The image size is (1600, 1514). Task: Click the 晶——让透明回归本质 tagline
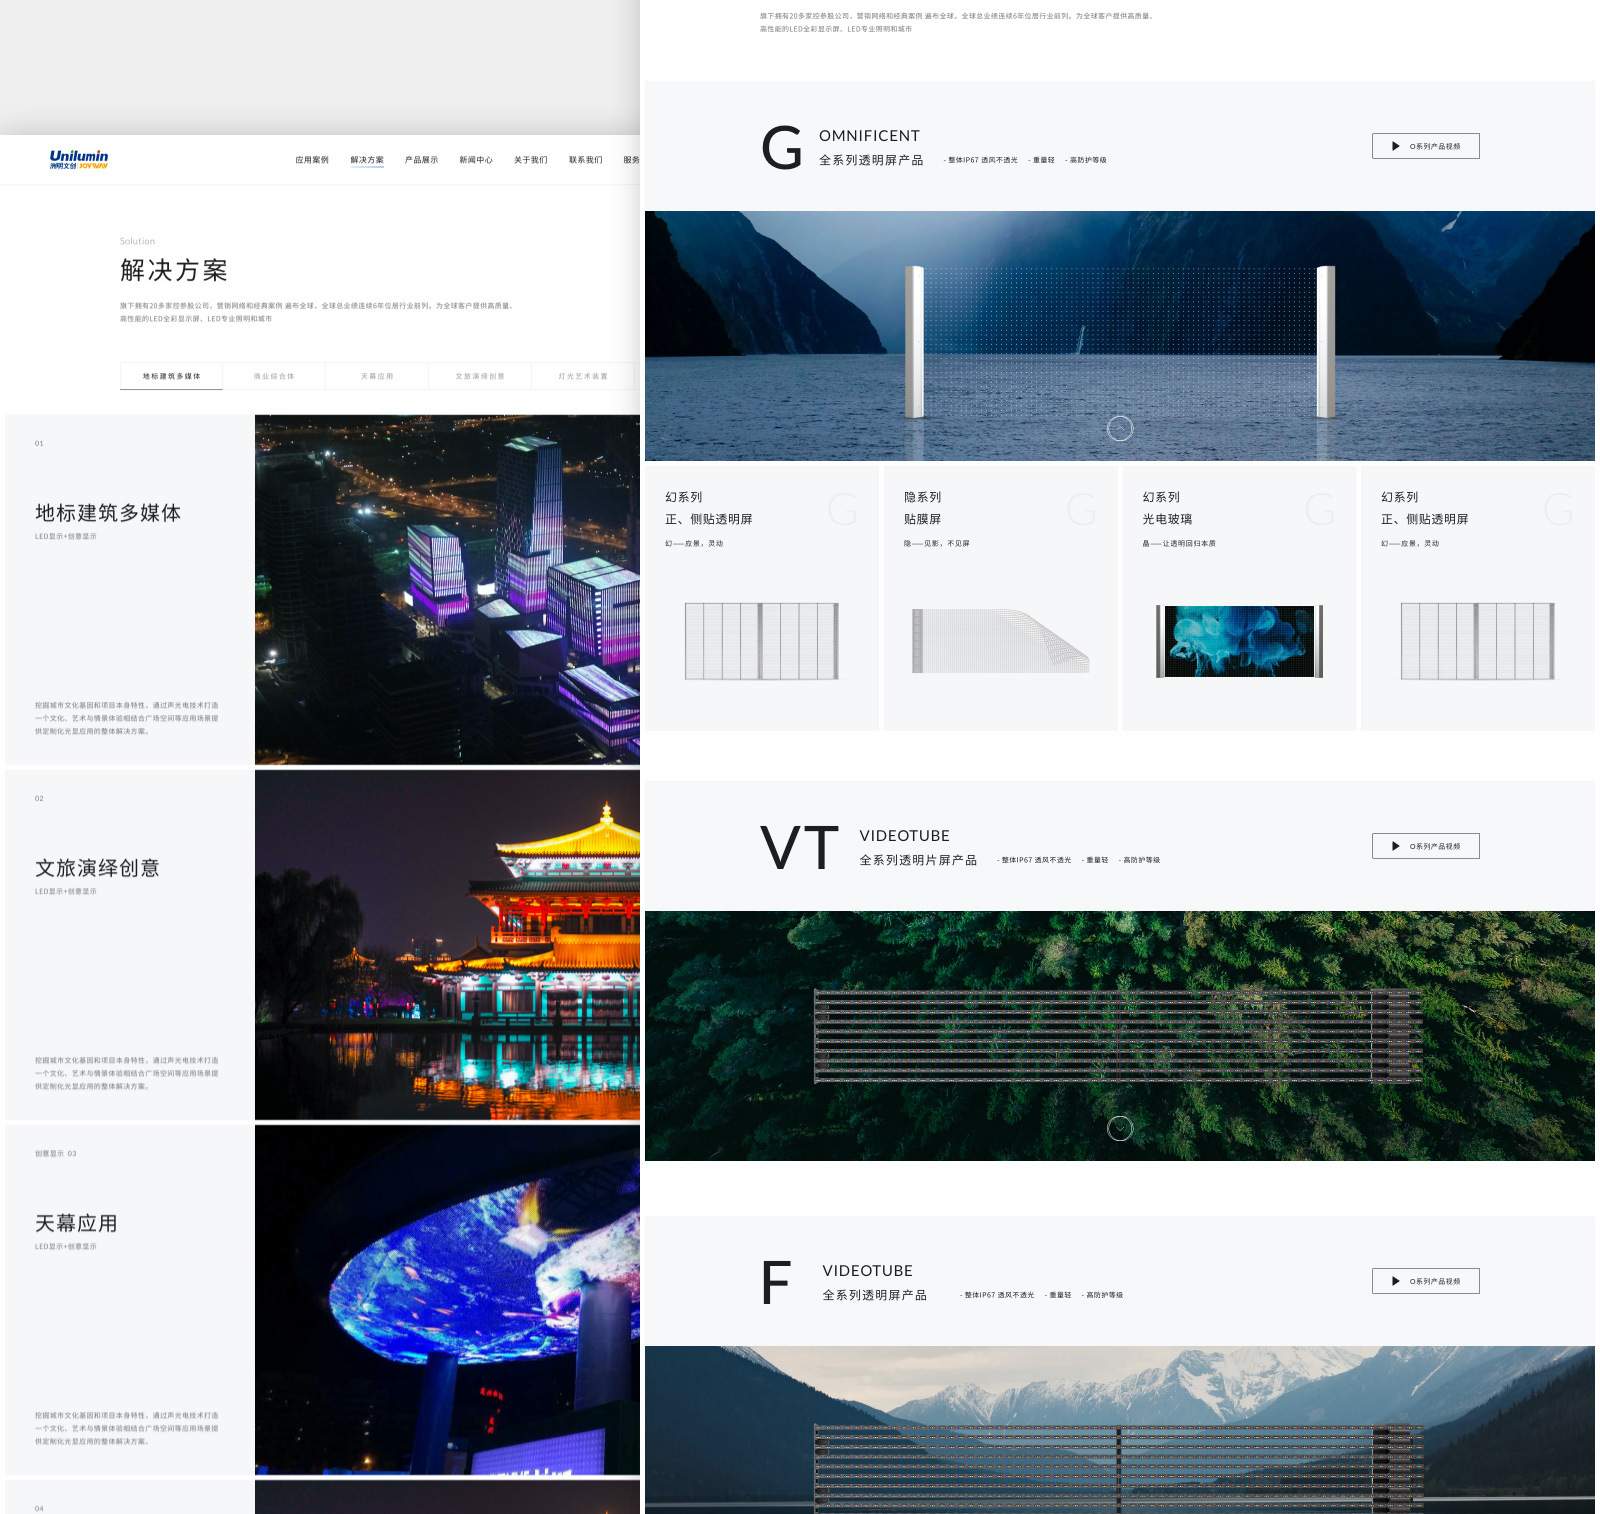click(1179, 544)
